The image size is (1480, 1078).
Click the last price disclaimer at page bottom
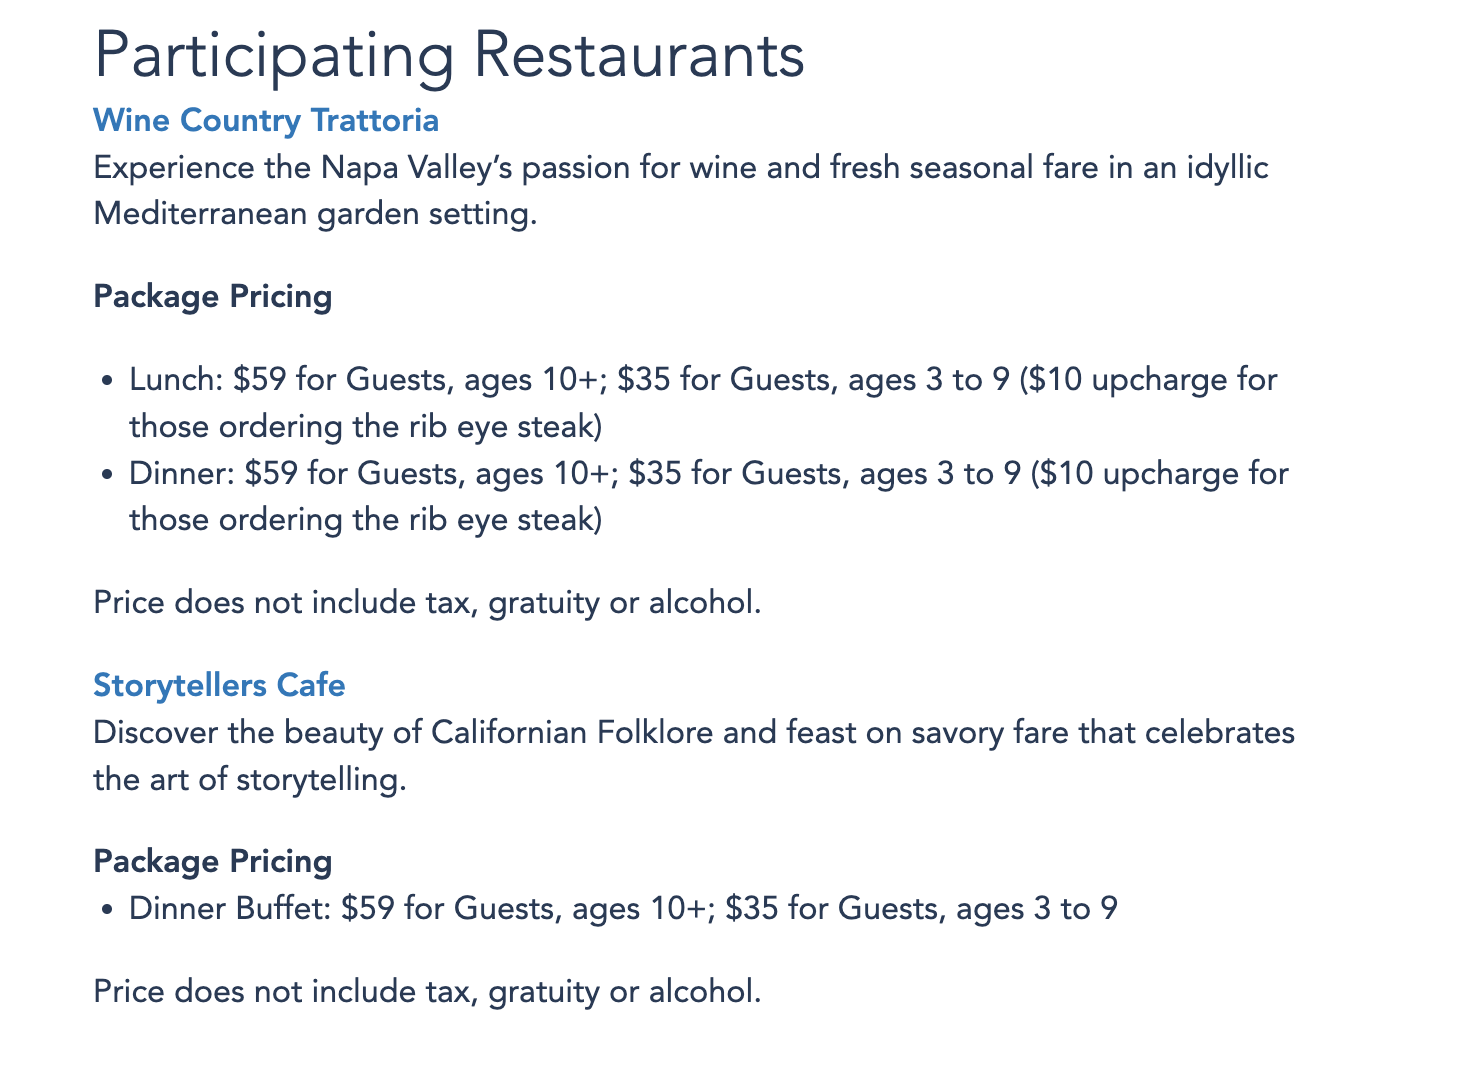coord(427,991)
